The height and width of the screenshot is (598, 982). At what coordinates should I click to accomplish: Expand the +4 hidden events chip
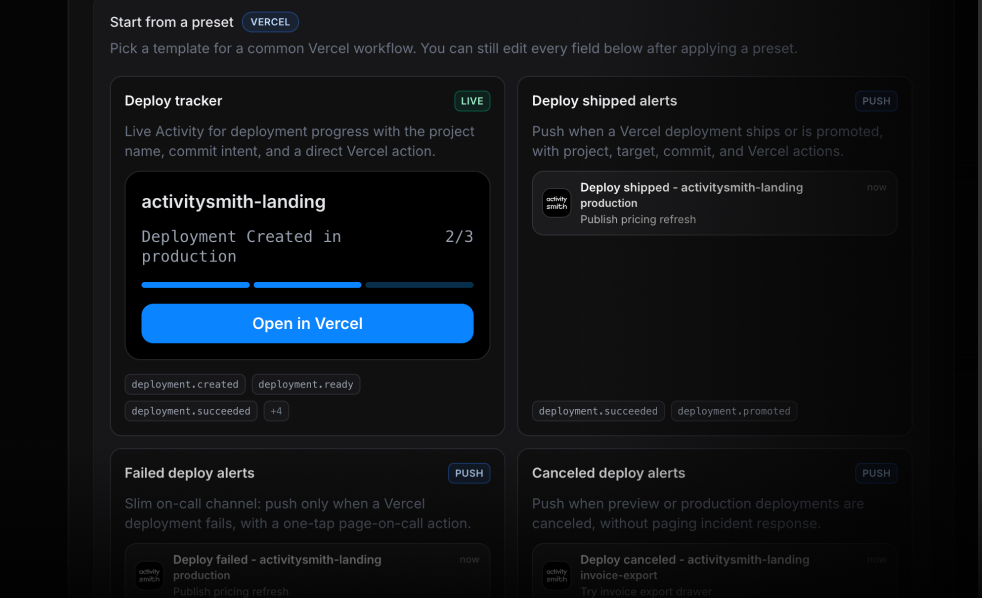276,410
